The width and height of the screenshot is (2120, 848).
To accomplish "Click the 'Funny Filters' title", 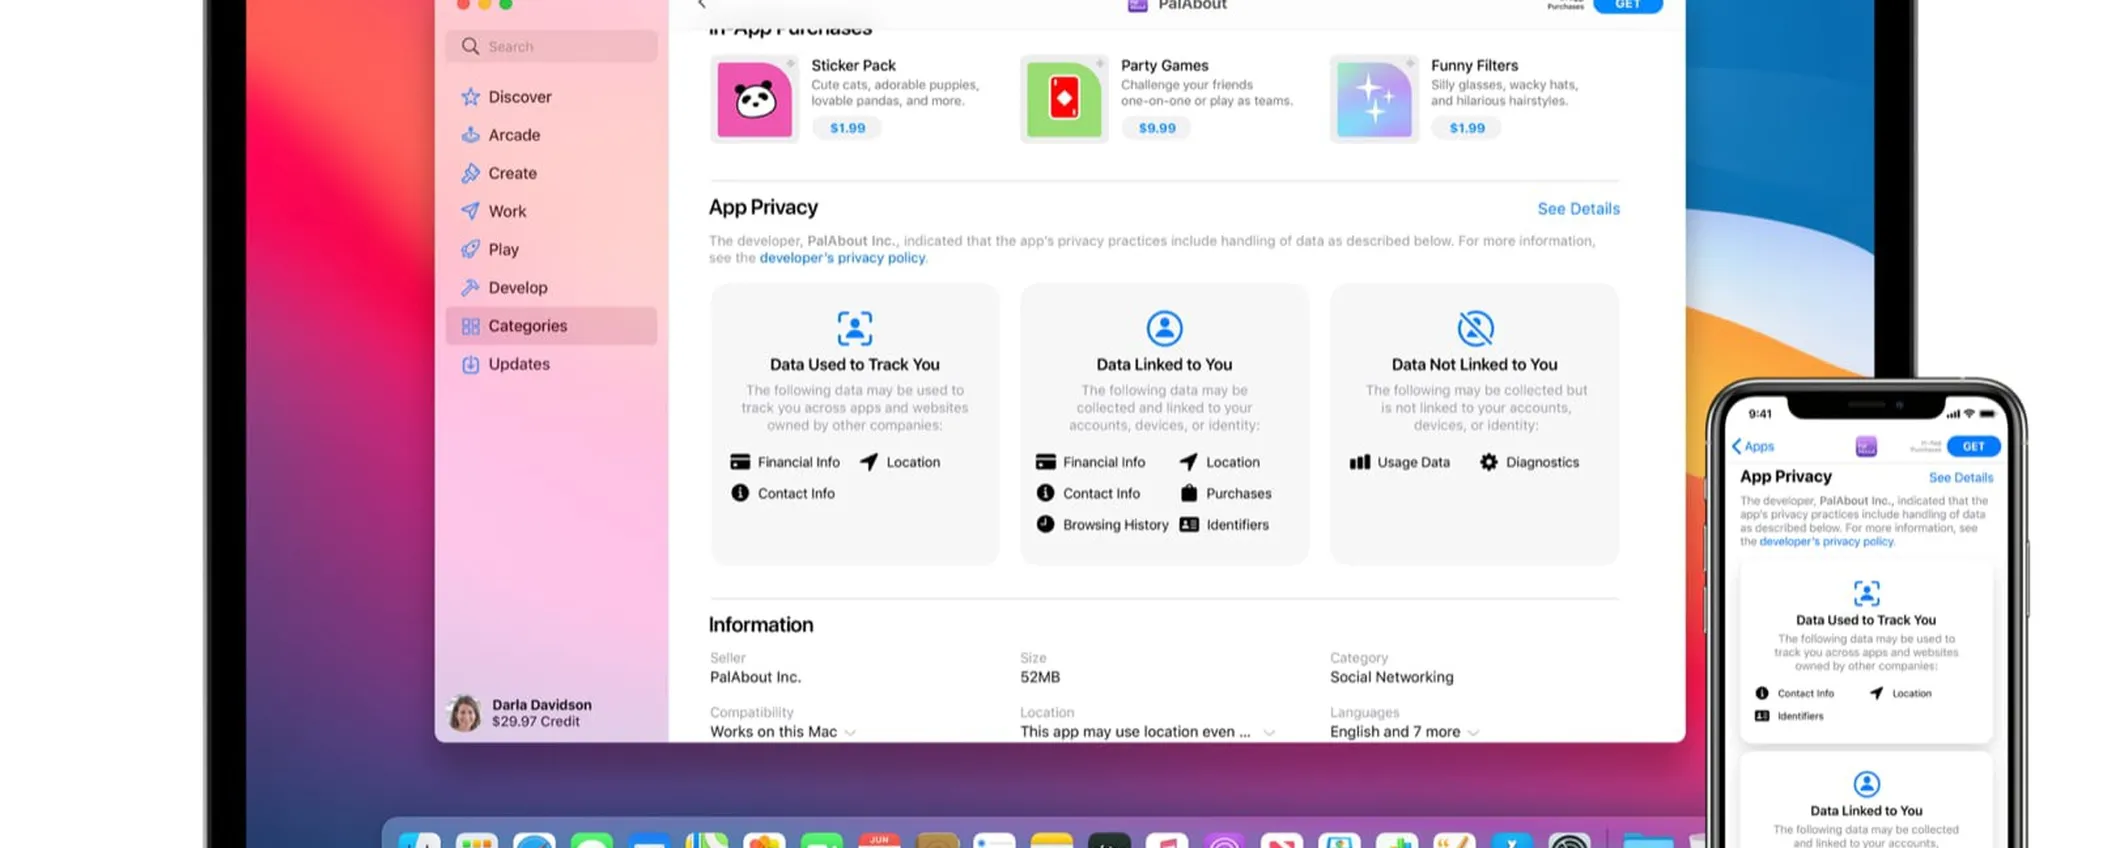I will 1474,65.
